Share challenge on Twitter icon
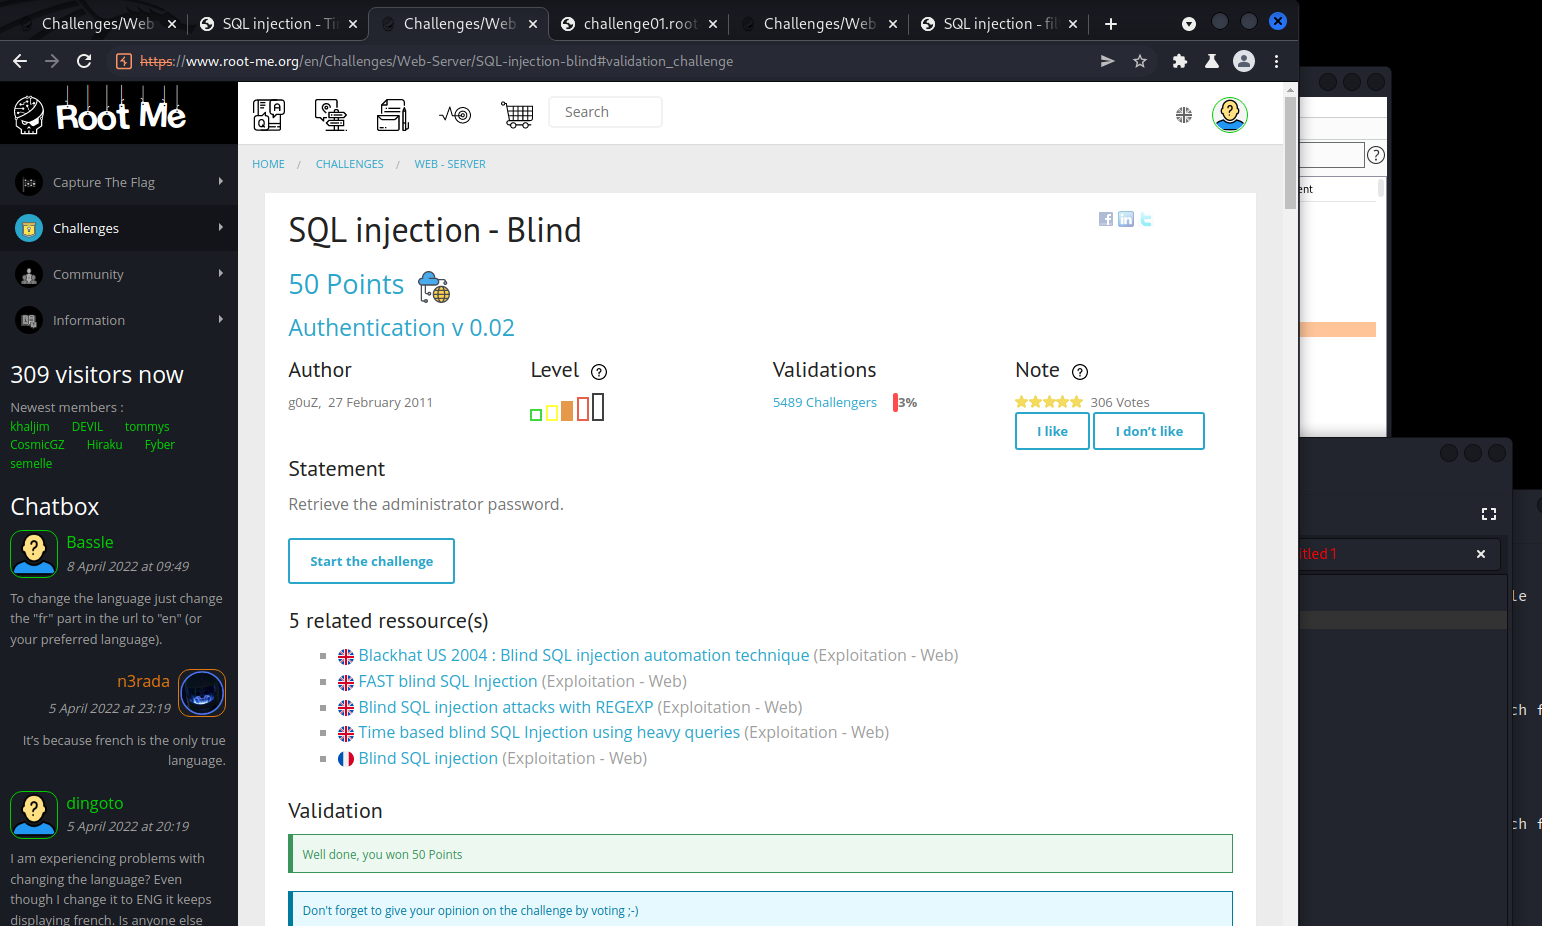Screen dimensions: 1542x926 tap(1146, 219)
